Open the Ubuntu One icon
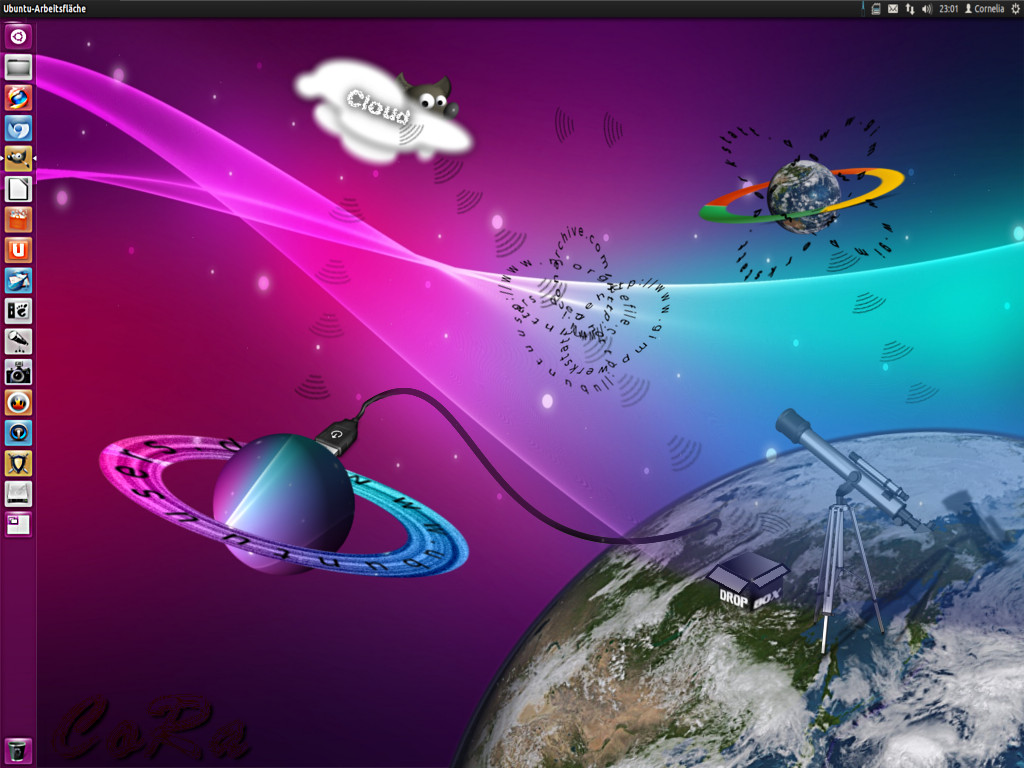The height and width of the screenshot is (768, 1024). (18, 249)
